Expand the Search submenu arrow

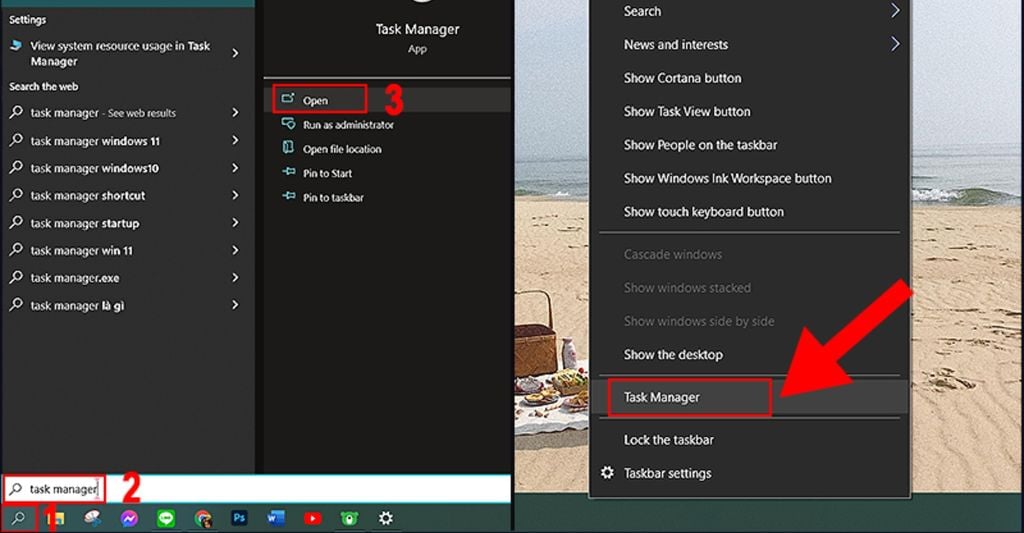(894, 11)
